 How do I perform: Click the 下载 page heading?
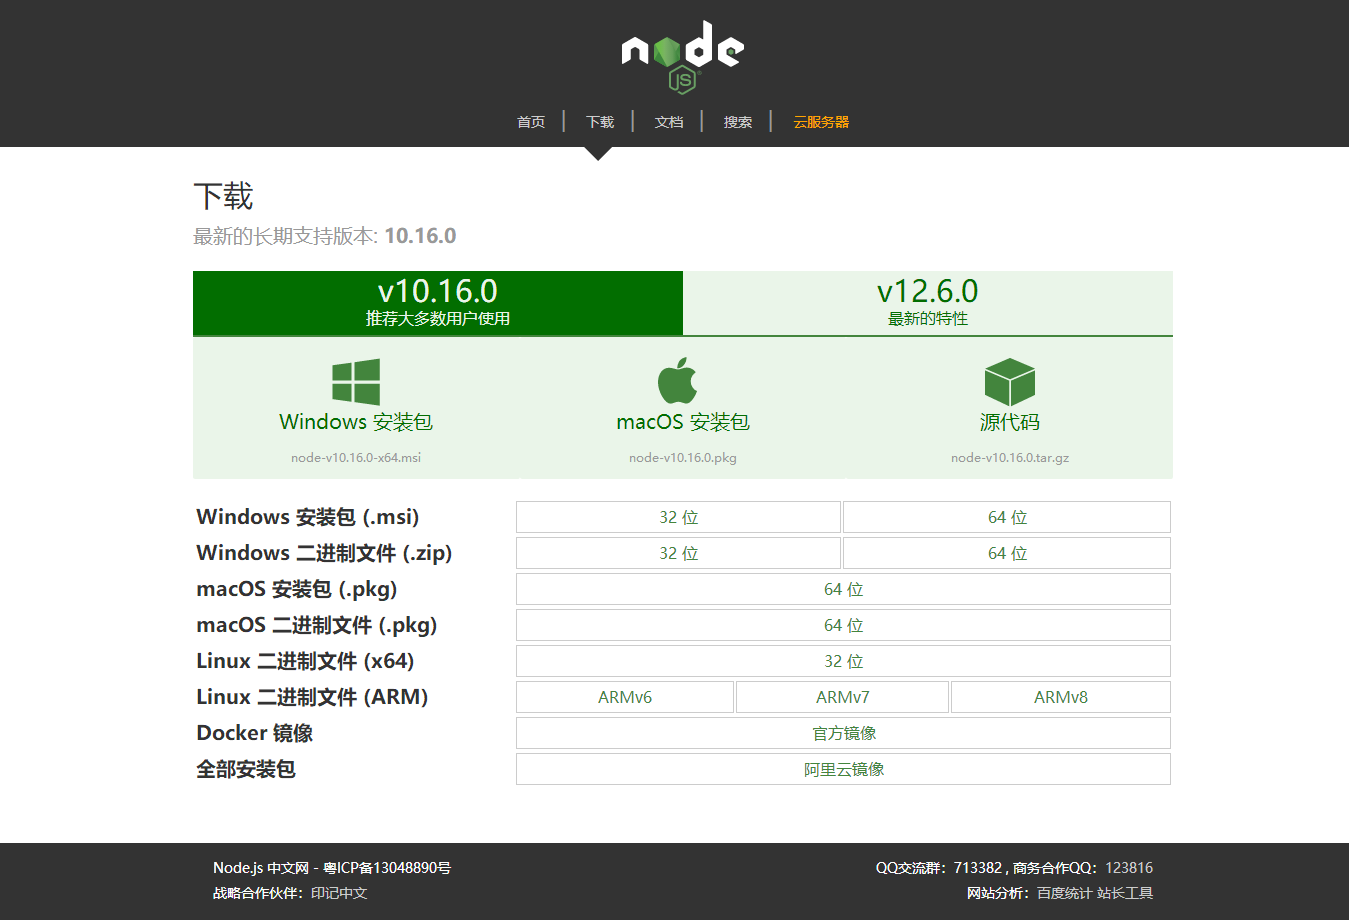[223, 196]
